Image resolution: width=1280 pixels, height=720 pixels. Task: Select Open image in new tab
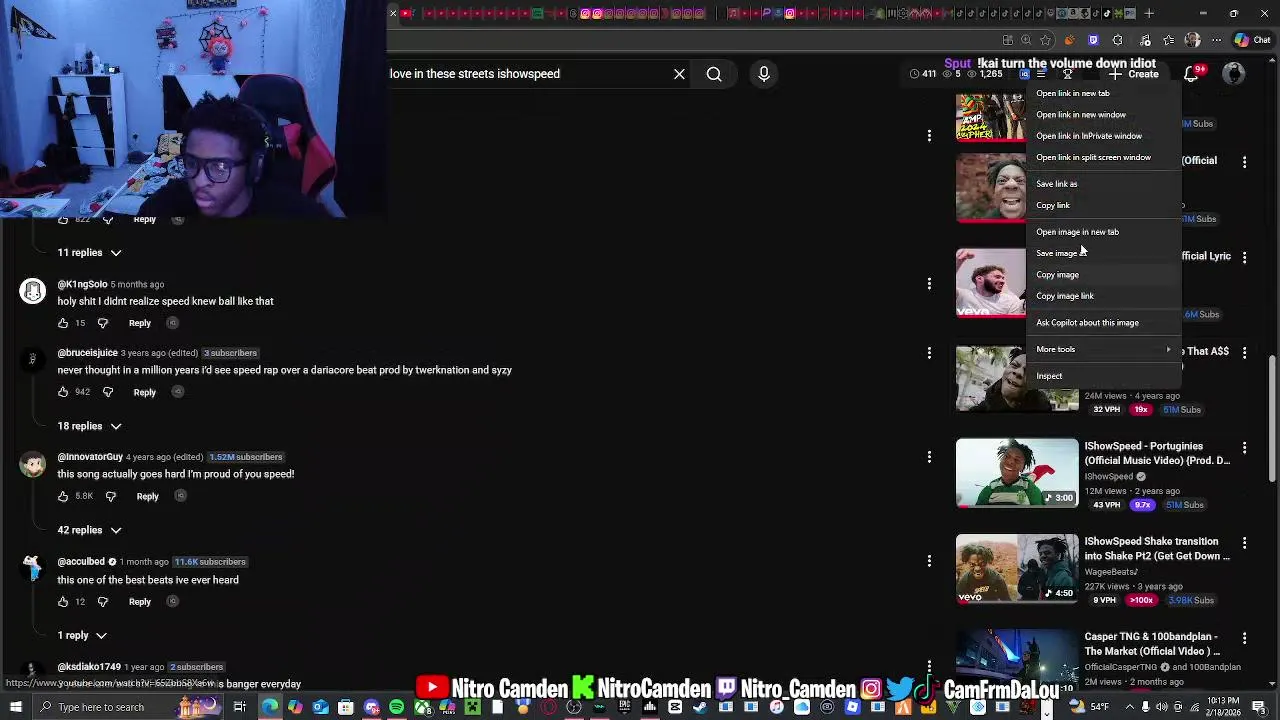point(1104,232)
